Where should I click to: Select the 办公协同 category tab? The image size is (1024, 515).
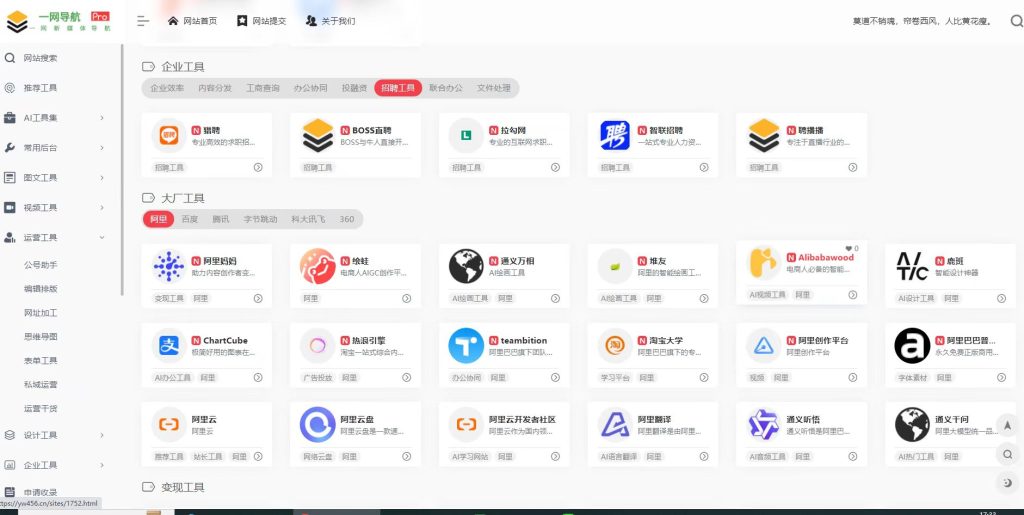tap(310, 88)
